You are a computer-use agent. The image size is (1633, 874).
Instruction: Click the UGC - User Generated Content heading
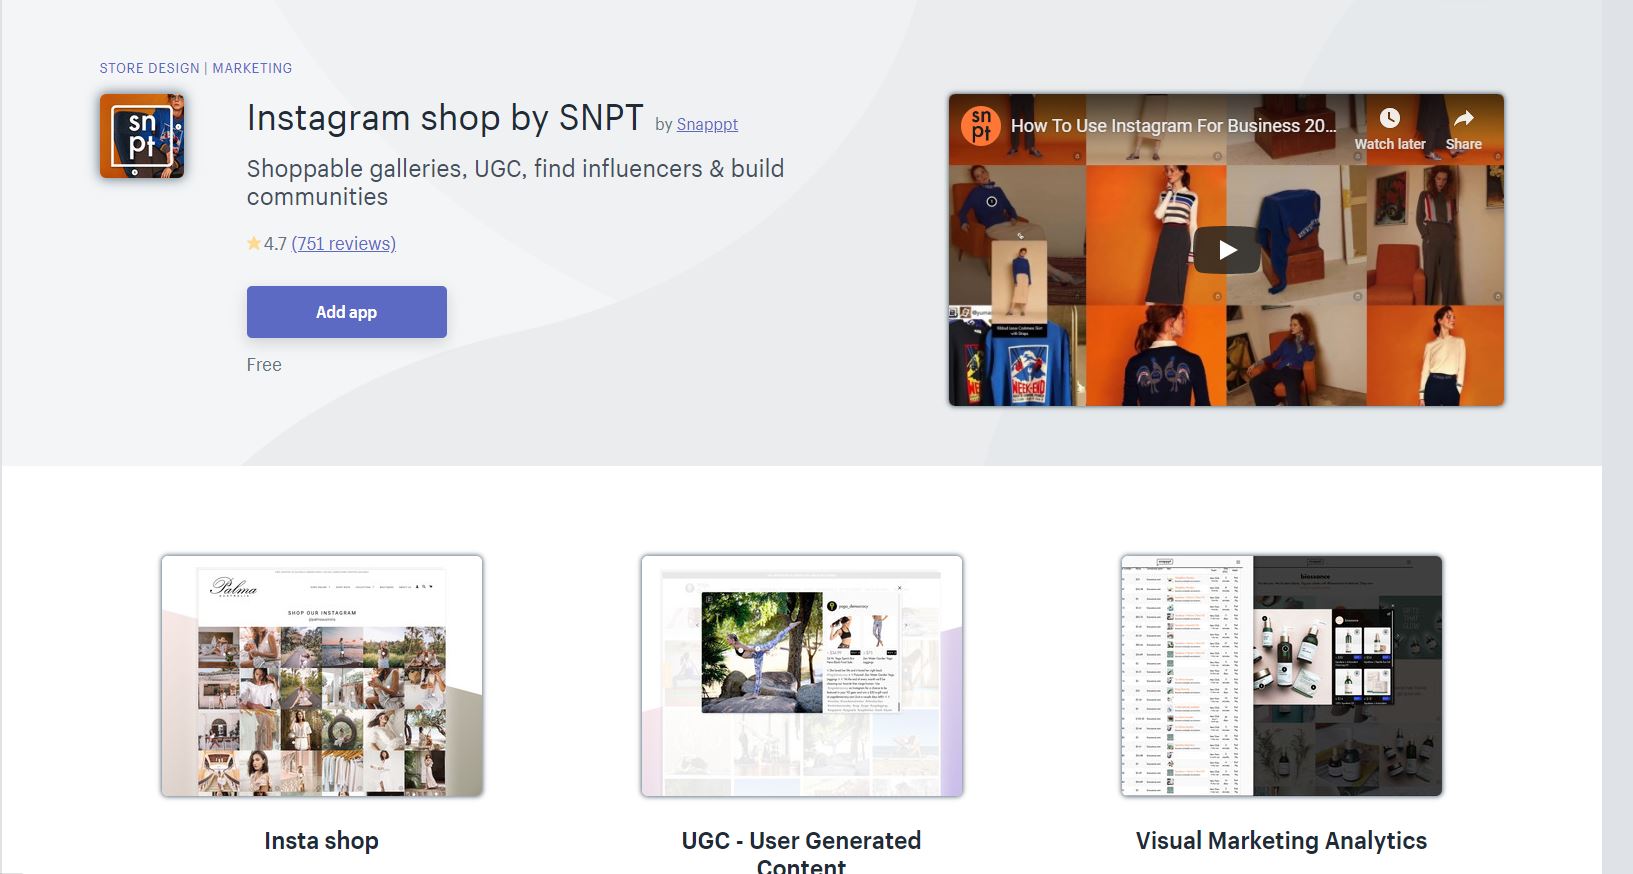click(x=801, y=852)
